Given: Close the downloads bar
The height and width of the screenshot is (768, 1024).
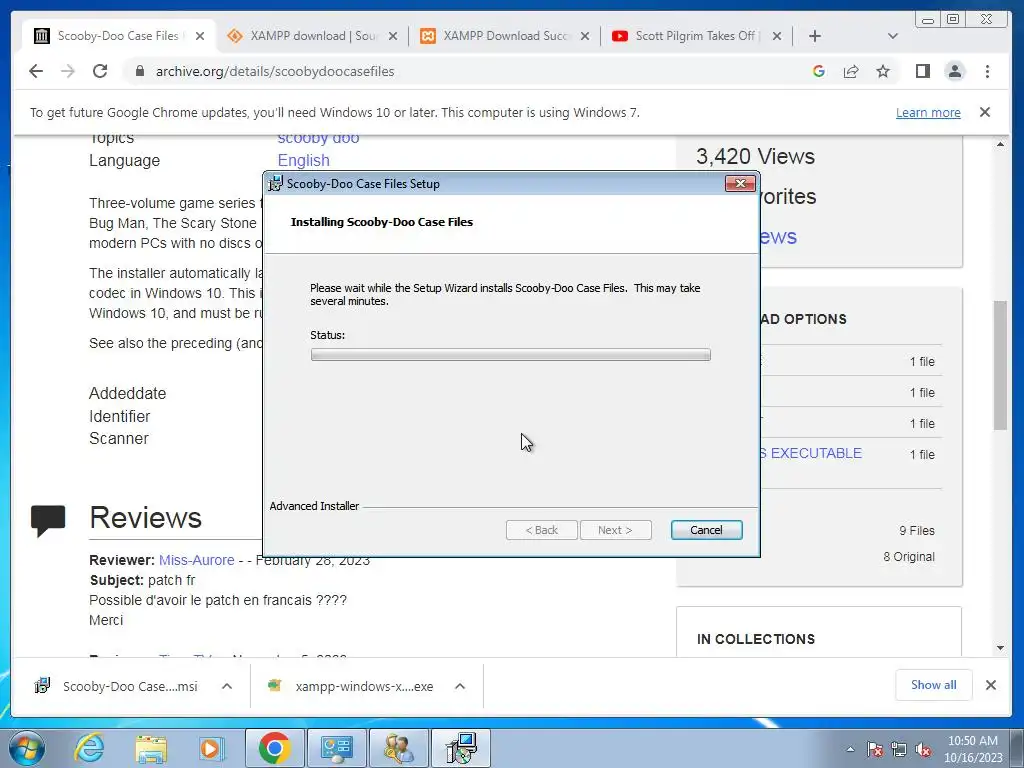Looking at the screenshot, I should pos(991,685).
